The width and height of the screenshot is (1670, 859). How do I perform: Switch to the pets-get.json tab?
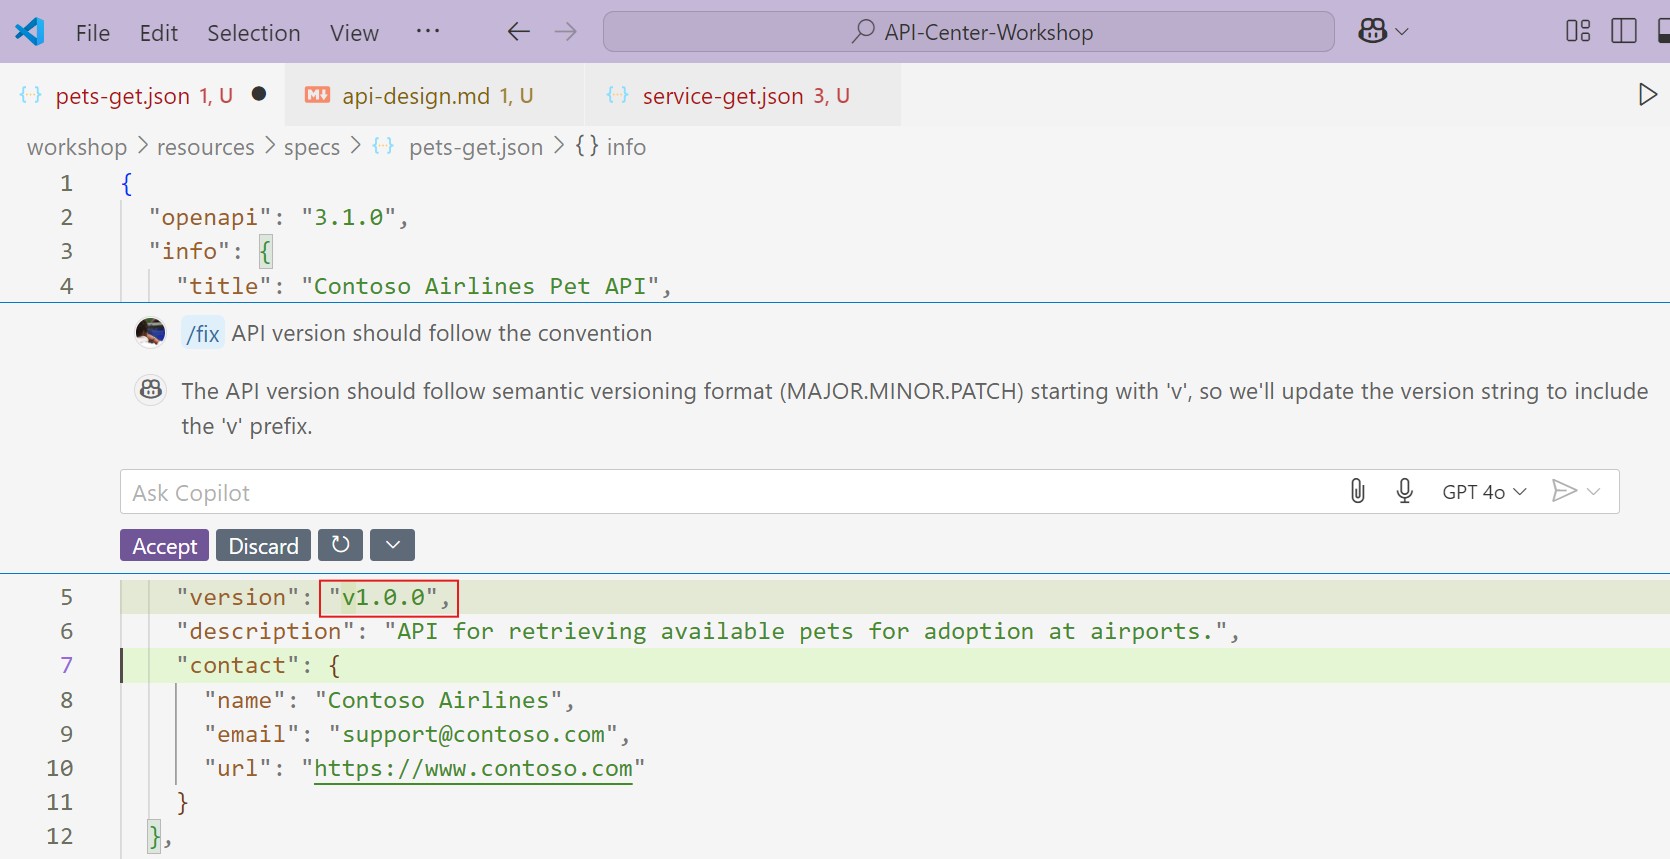143,95
